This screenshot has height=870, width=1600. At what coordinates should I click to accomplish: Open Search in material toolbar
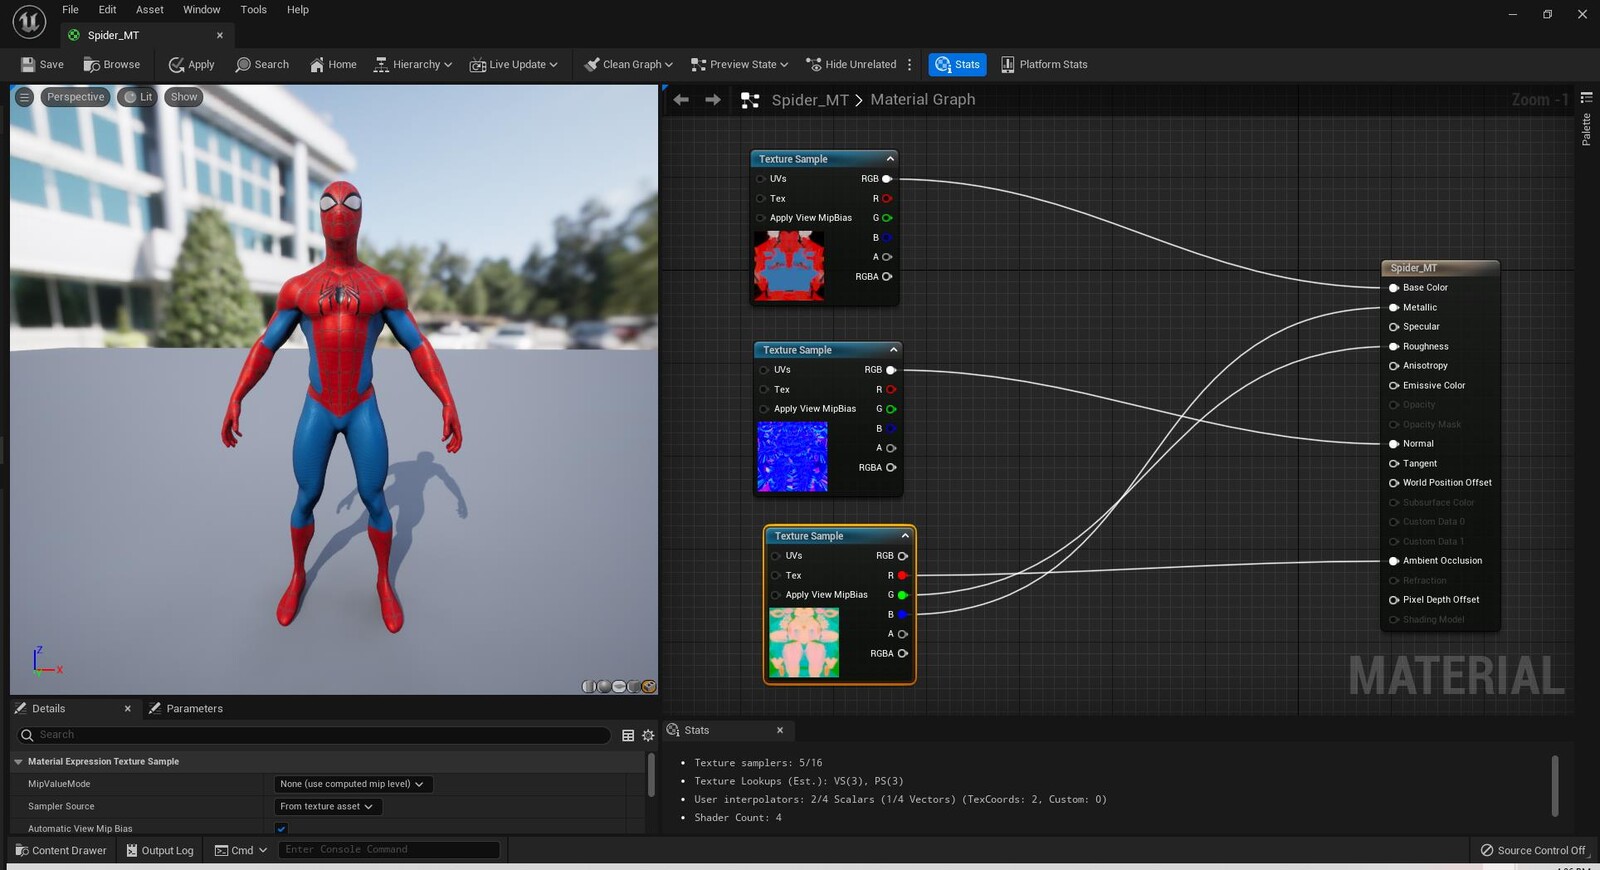point(262,64)
